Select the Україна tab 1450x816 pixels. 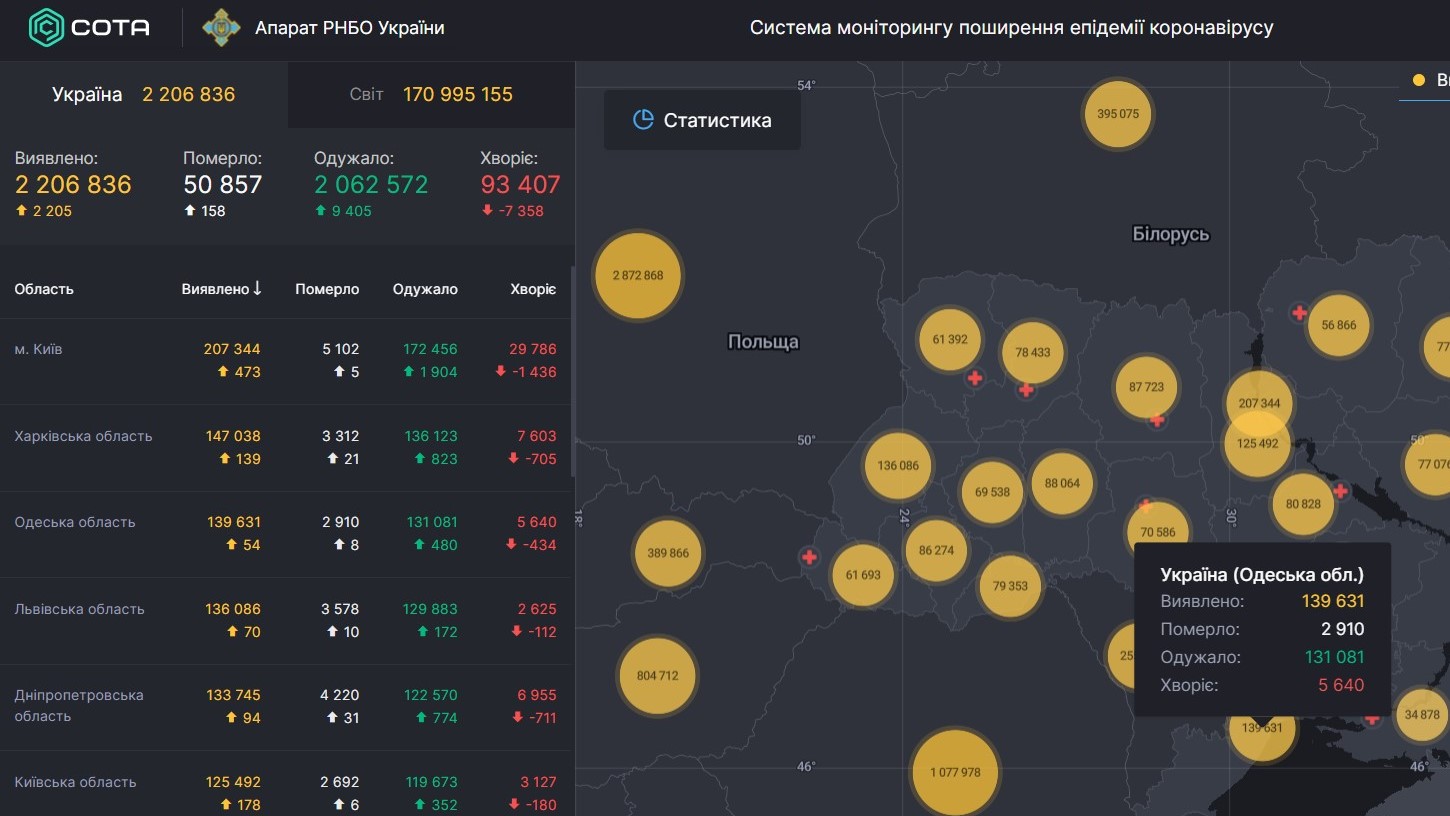point(144,94)
